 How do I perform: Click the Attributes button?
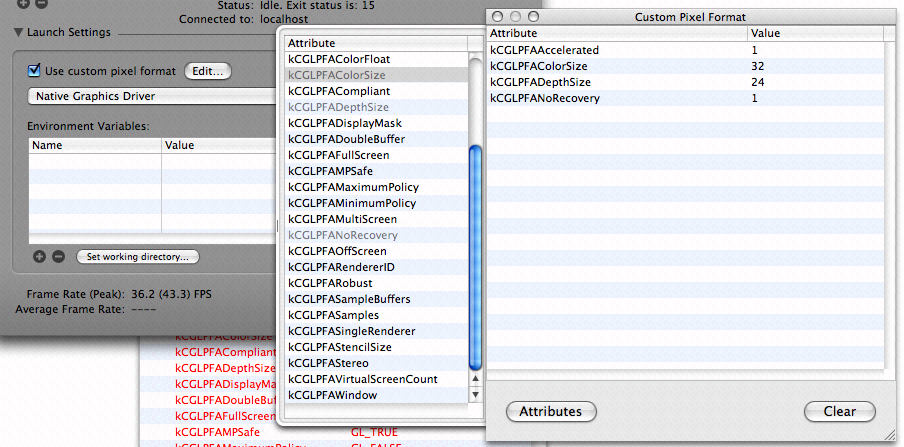[x=551, y=411]
